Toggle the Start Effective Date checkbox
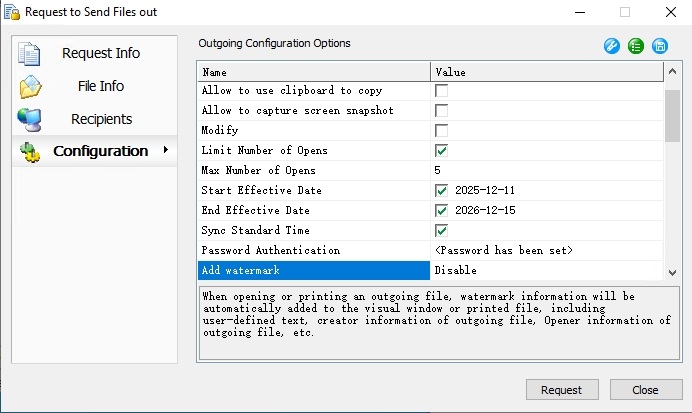The height and width of the screenshot is (413, 692). click(441, 191)
